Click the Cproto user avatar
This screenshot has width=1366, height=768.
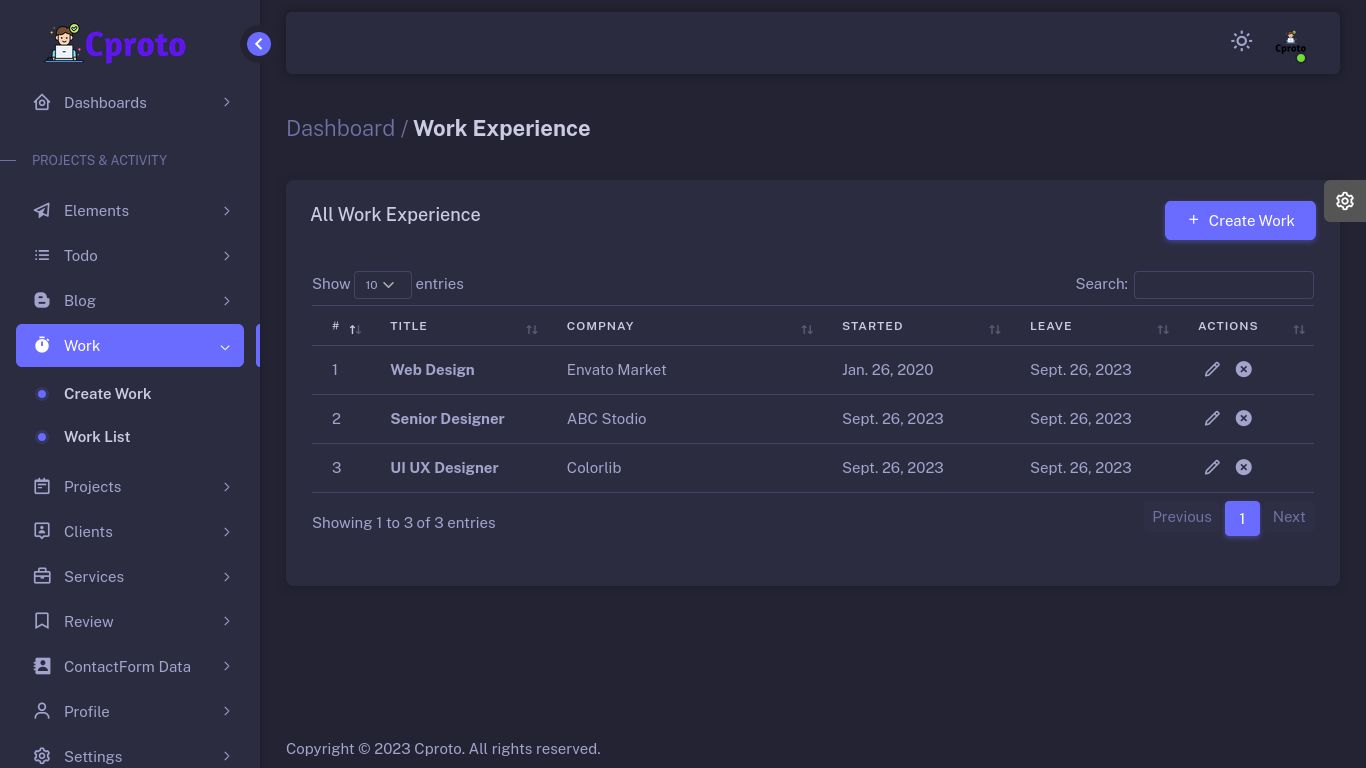(1290, 43)
